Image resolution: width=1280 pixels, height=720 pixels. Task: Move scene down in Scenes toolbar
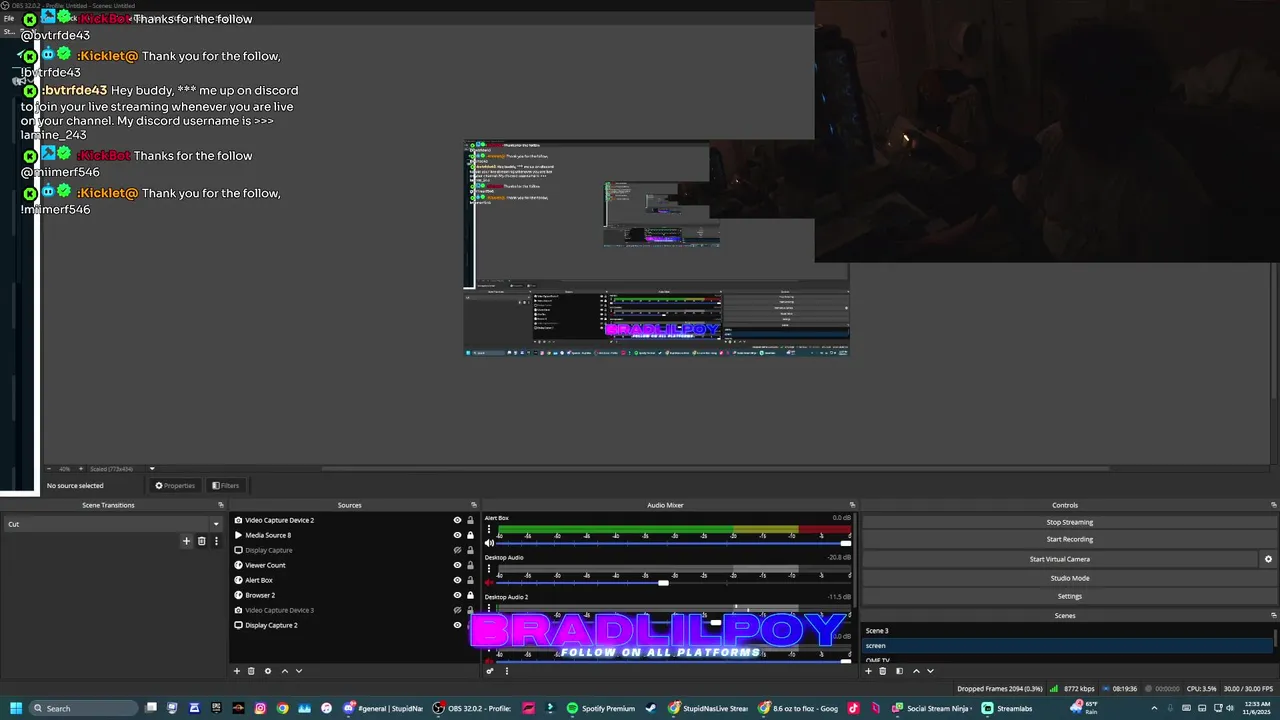coord(930,671)
